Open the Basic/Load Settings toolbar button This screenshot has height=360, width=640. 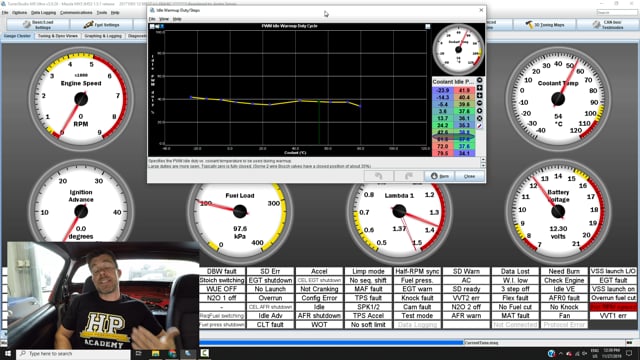click(x=38, y=25)
